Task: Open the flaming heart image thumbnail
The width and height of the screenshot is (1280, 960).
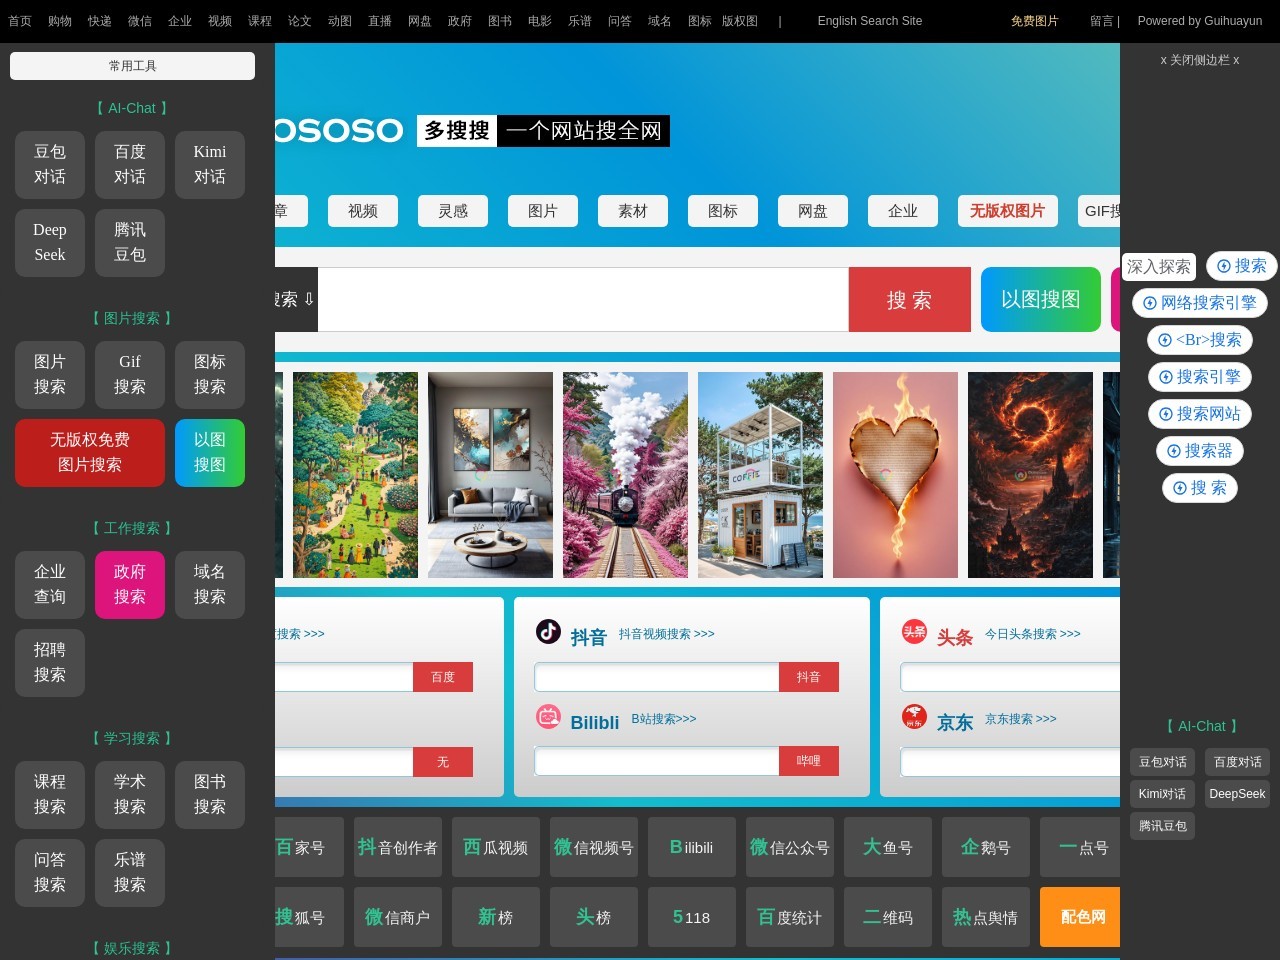Action: click(x=895, y=475)
